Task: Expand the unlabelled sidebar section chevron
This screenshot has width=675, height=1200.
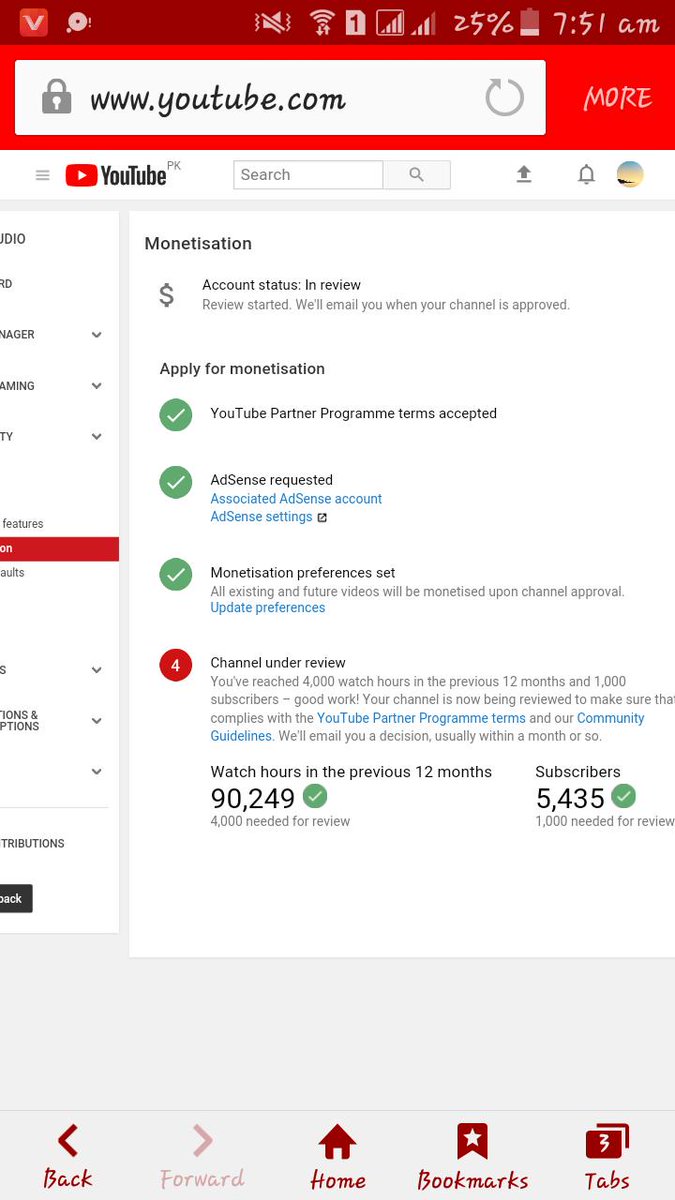Action: [97, 772]
